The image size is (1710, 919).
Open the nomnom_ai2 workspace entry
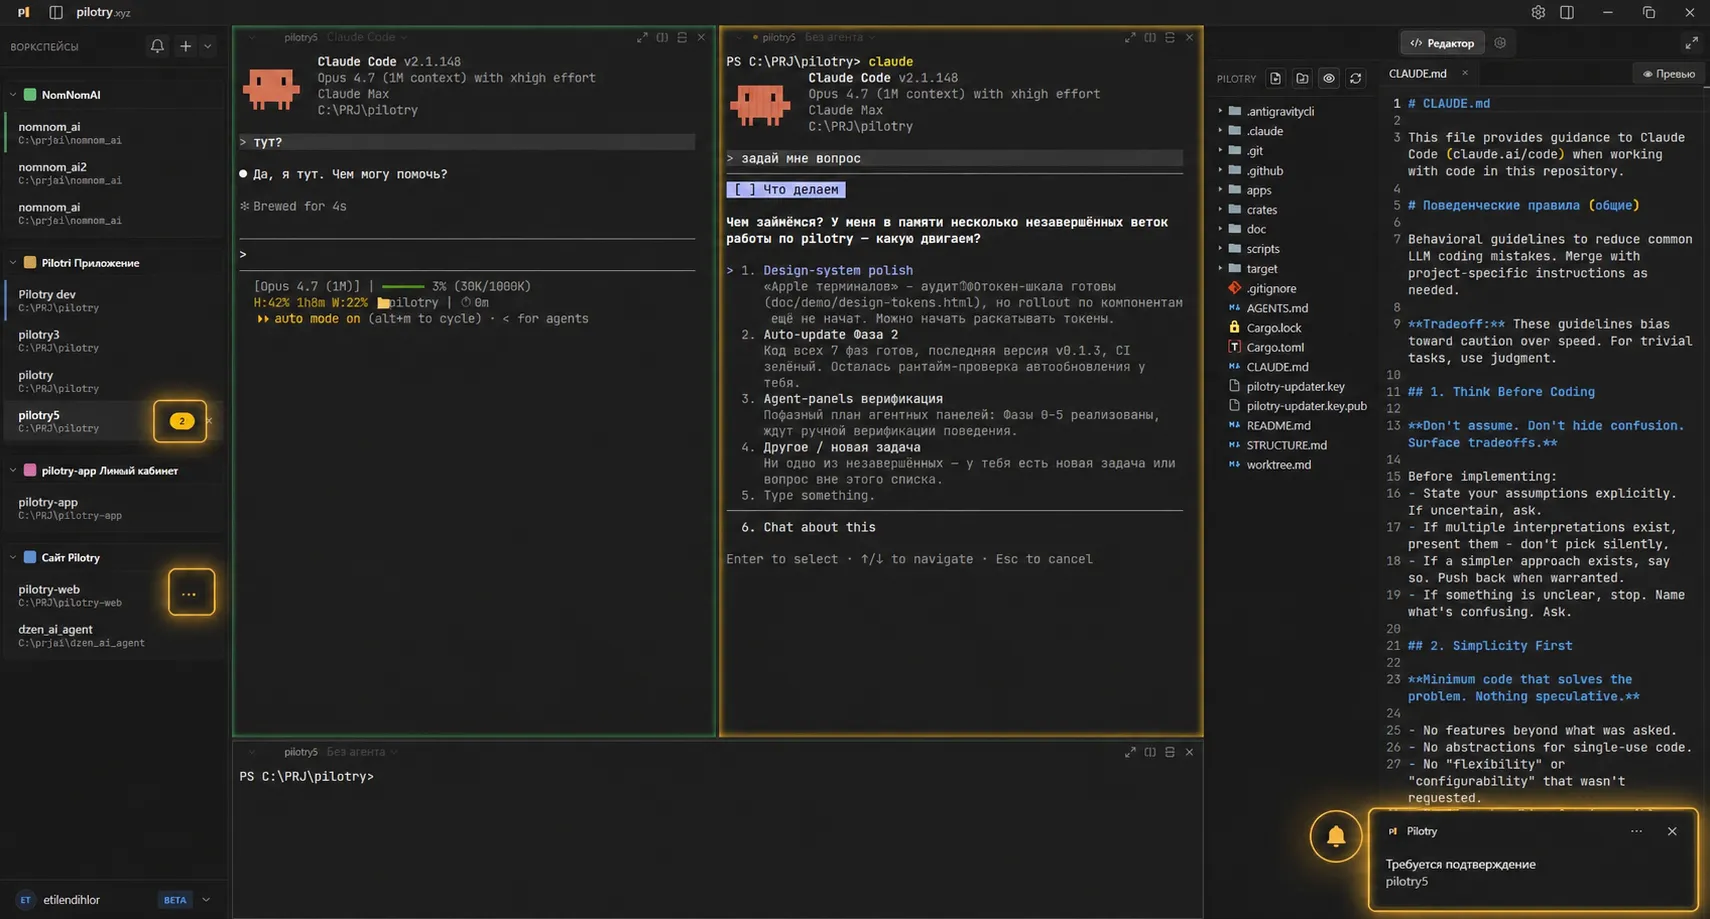[115, 173]
